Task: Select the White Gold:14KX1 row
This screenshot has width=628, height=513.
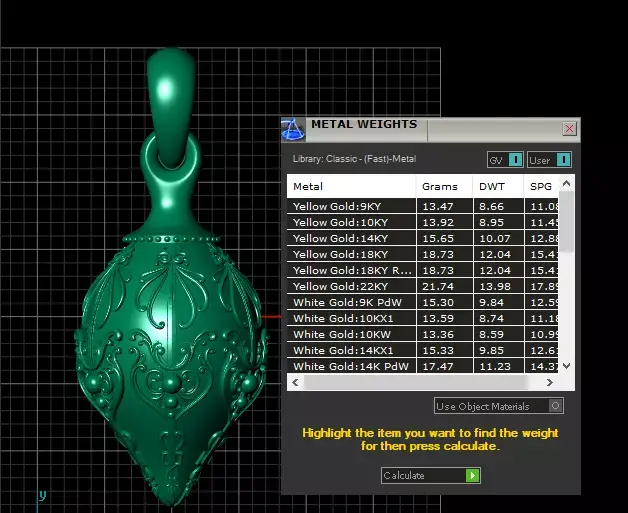Action: tap(423, 350)
